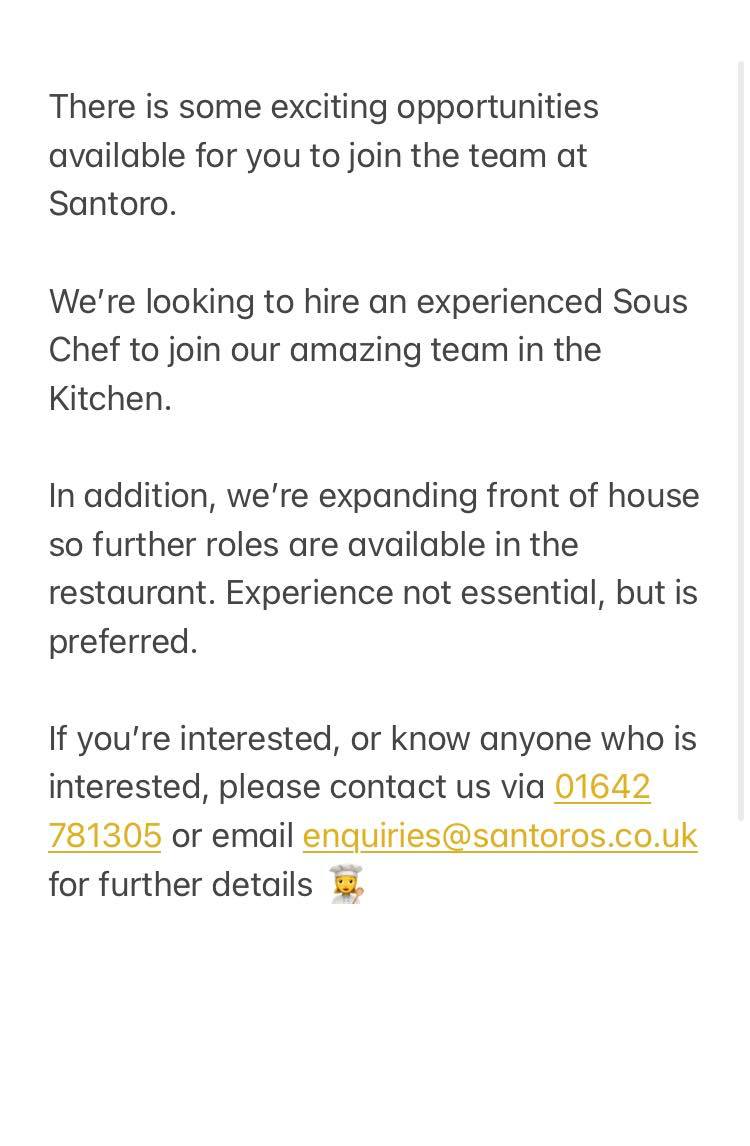The height and width of the screenshot is (1146, 750).
Task: Click the line 'available for you to join'
Action: click(x=317, y=156)
